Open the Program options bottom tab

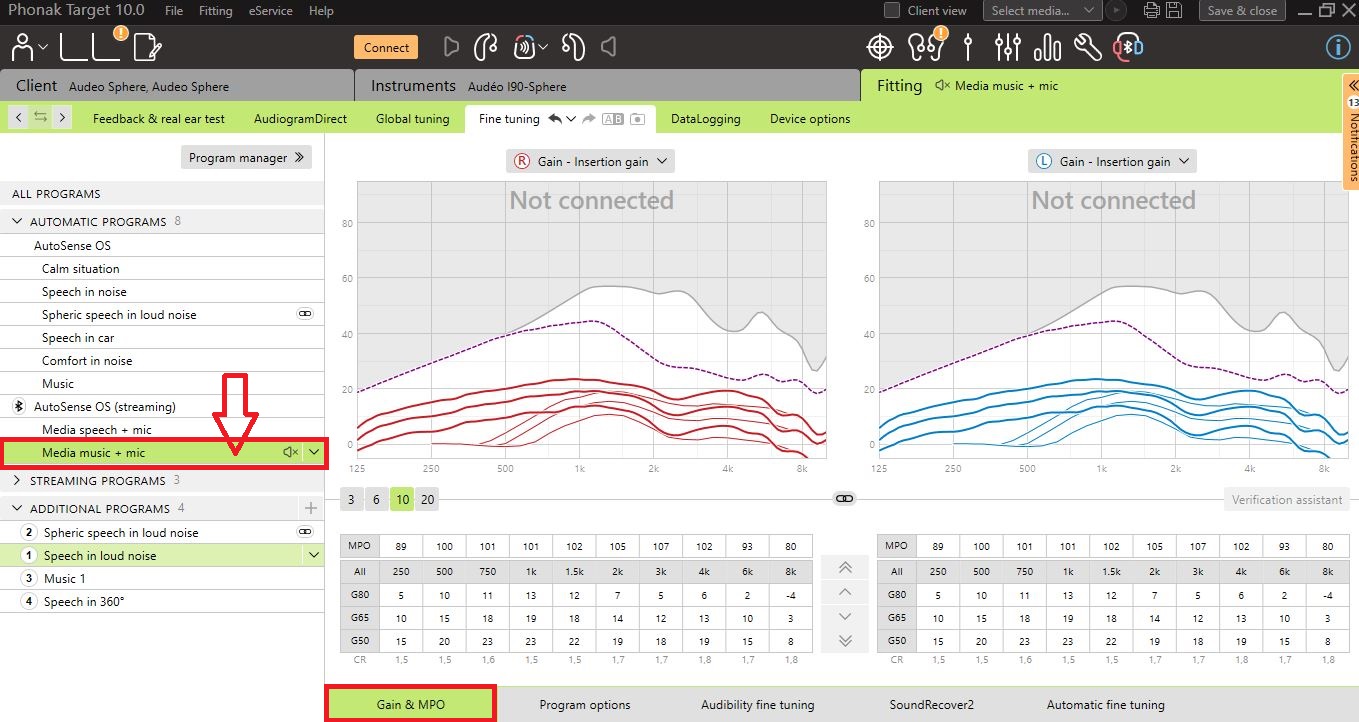[x=585, y=704]
